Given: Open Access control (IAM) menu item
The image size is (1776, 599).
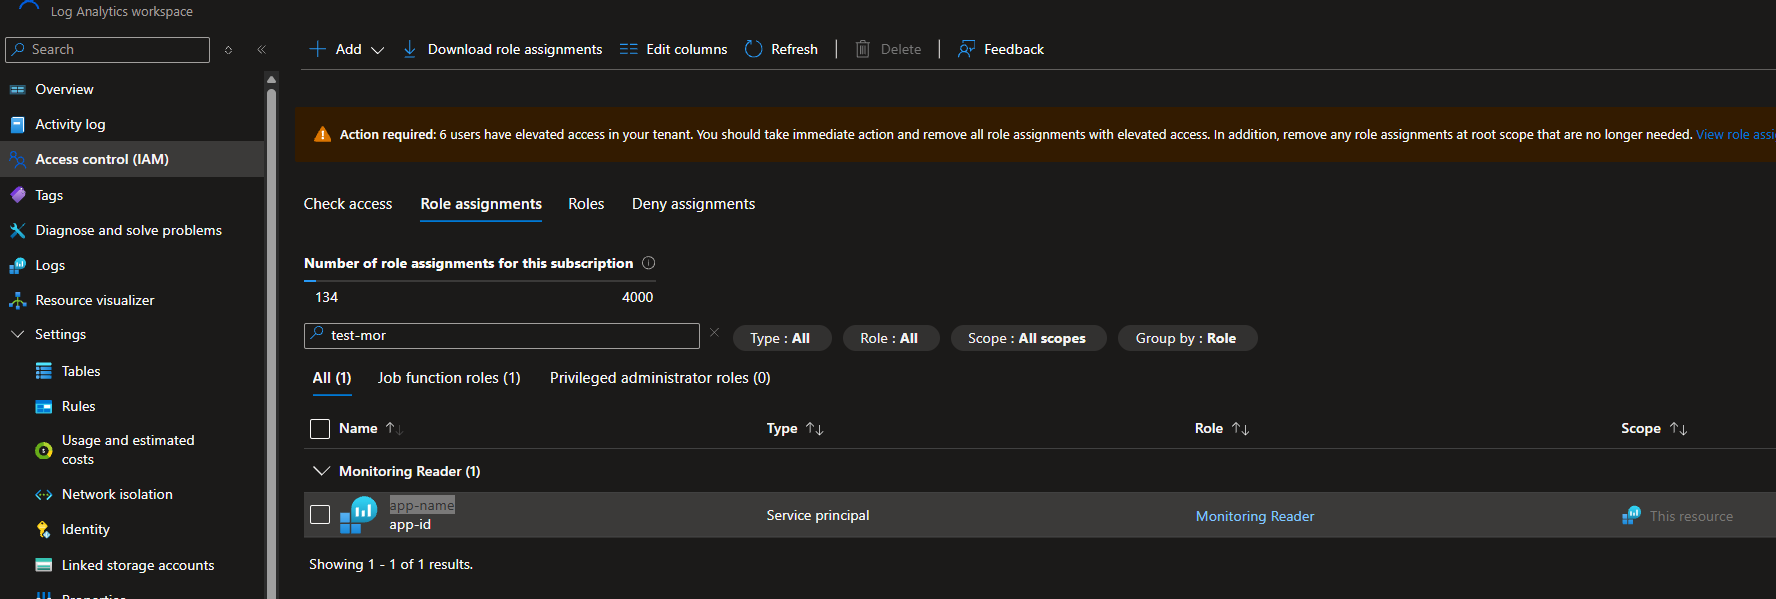Looking at the screenshot, I should pos(132,159).
